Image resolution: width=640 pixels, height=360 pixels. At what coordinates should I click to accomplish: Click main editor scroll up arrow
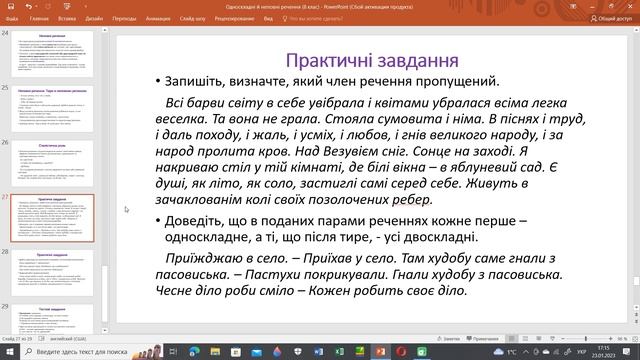point(636,30)
